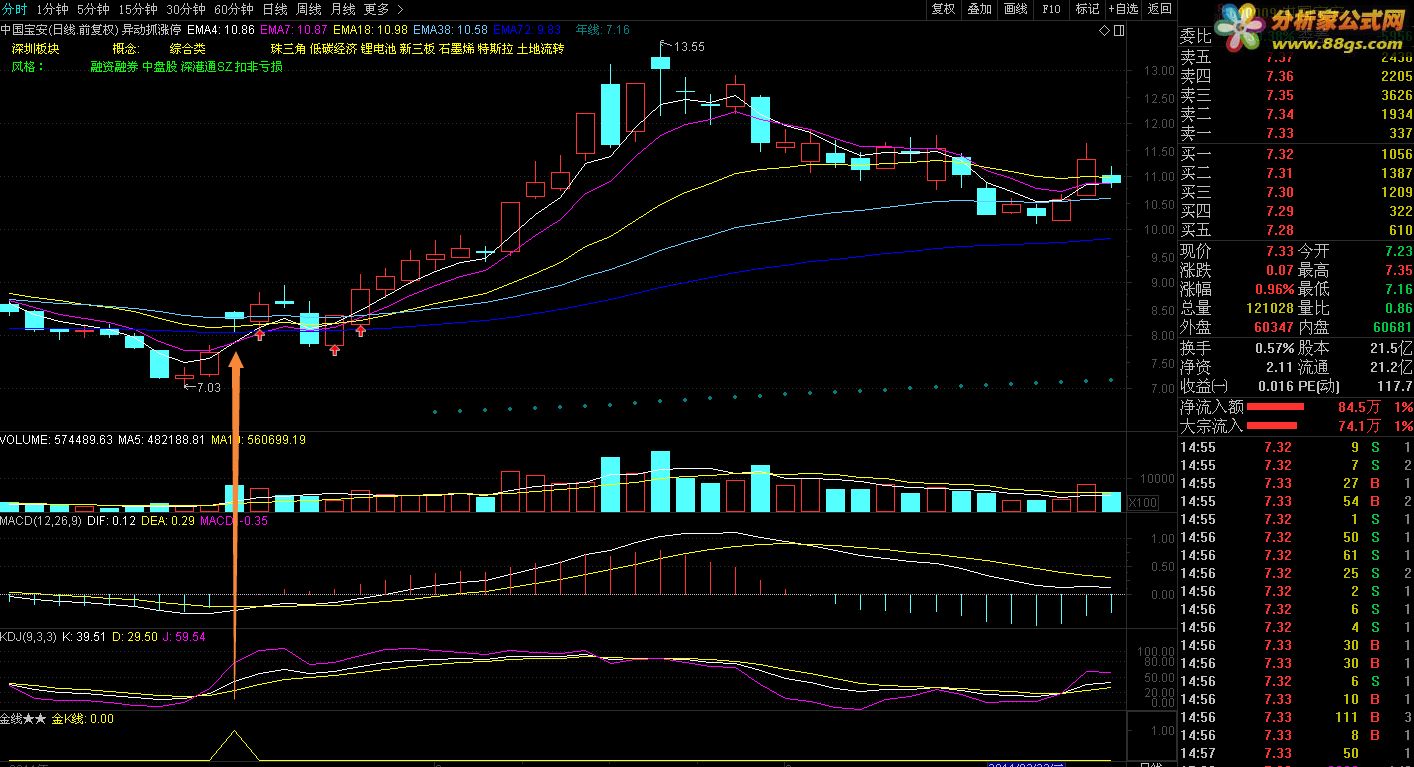Screen dimensions: 1414x767
Task: Add stock via the +自选 button
Action: (x=1123, y=9)
